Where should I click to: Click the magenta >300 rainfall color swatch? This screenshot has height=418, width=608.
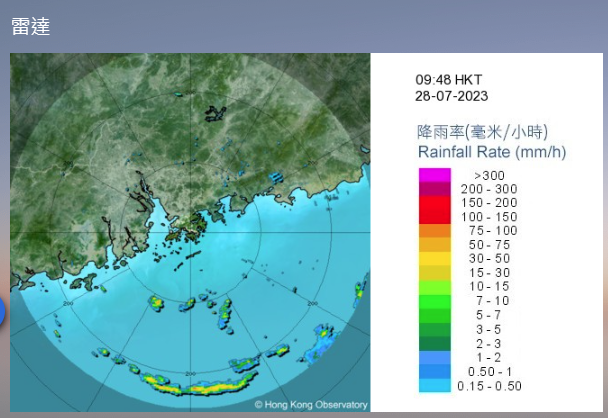(435, 175)
